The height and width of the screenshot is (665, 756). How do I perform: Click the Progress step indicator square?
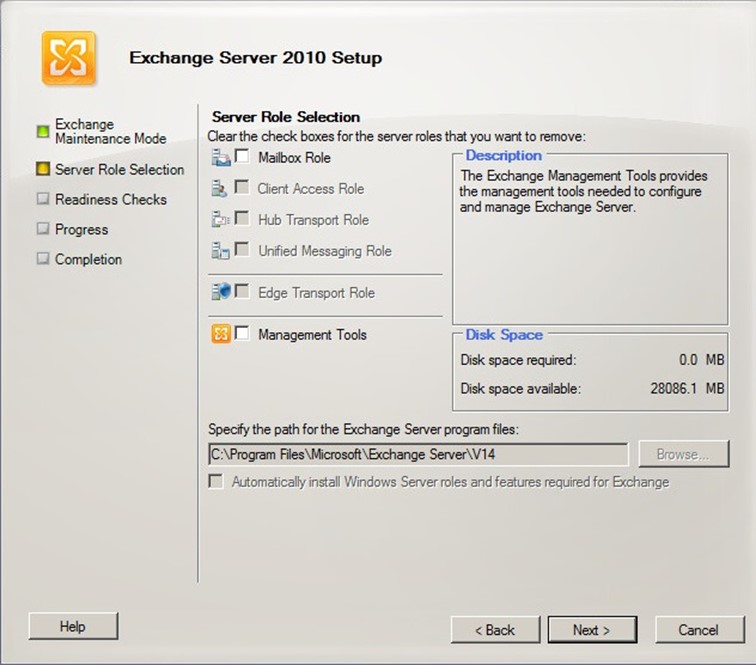(43, 229)
